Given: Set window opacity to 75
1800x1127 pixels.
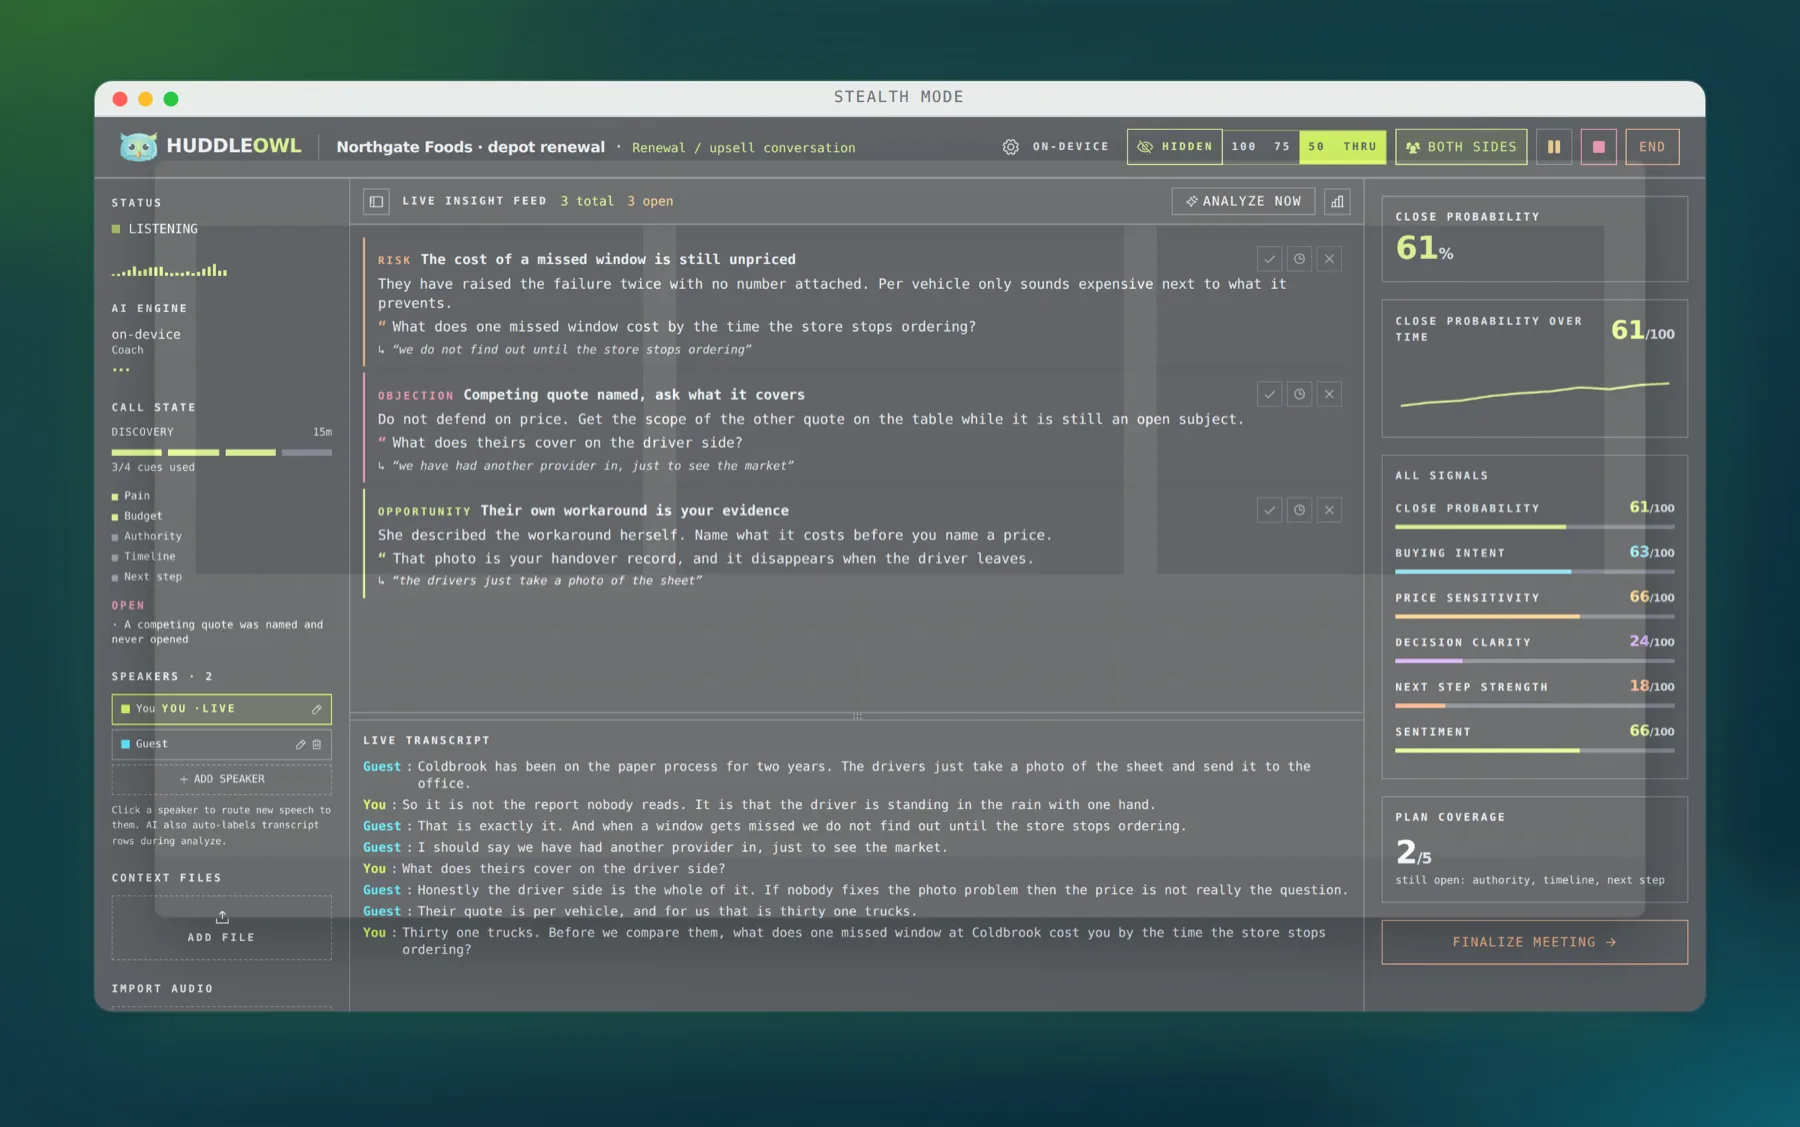Looking at the screenshot, I should (x=1282, y=147).
